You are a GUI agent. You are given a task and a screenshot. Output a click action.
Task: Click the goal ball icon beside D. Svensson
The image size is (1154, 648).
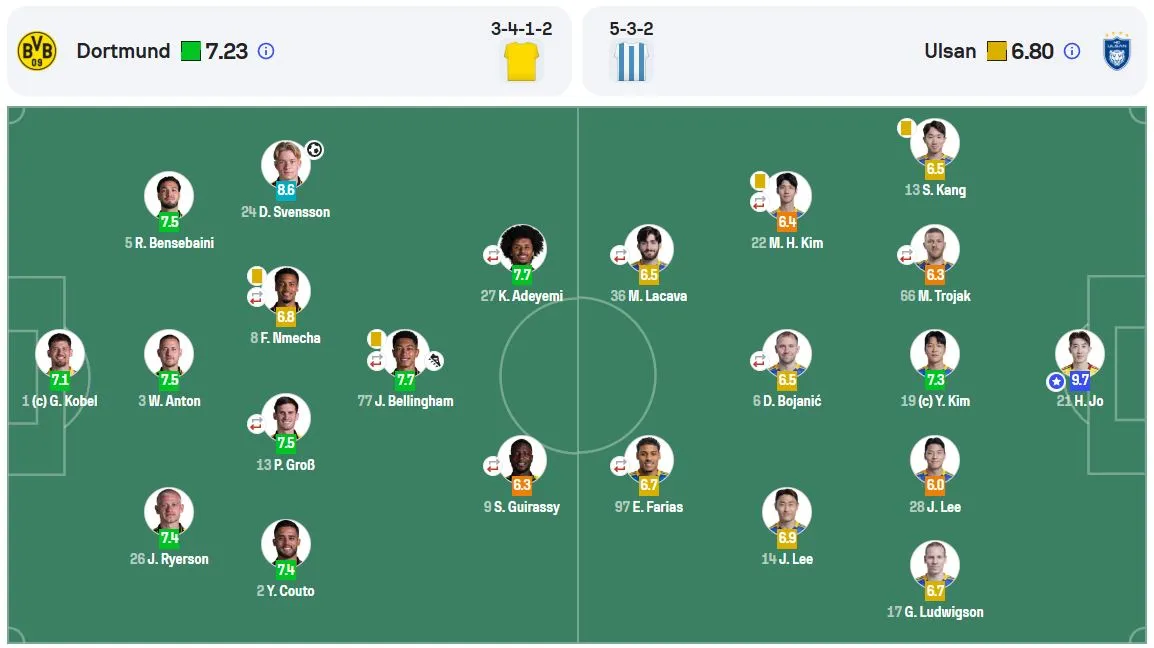(x=314, y=149)
